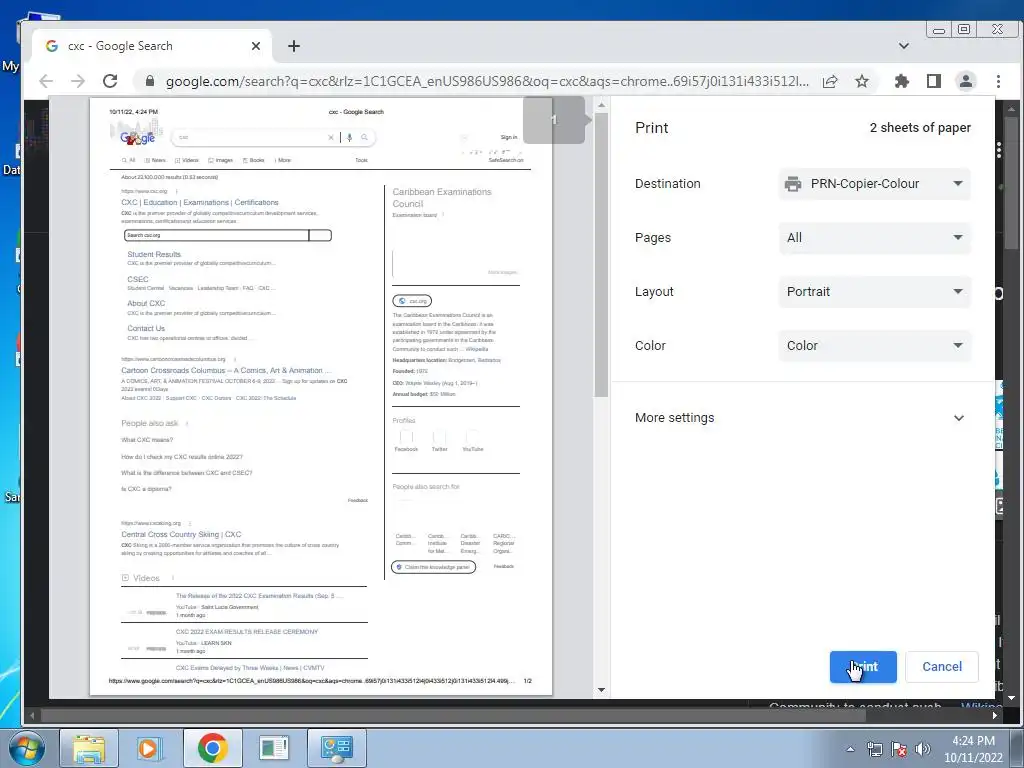Open the Action Center flag icon
This screenshot has width=1024, height=768.
click(x=899, y=749)
